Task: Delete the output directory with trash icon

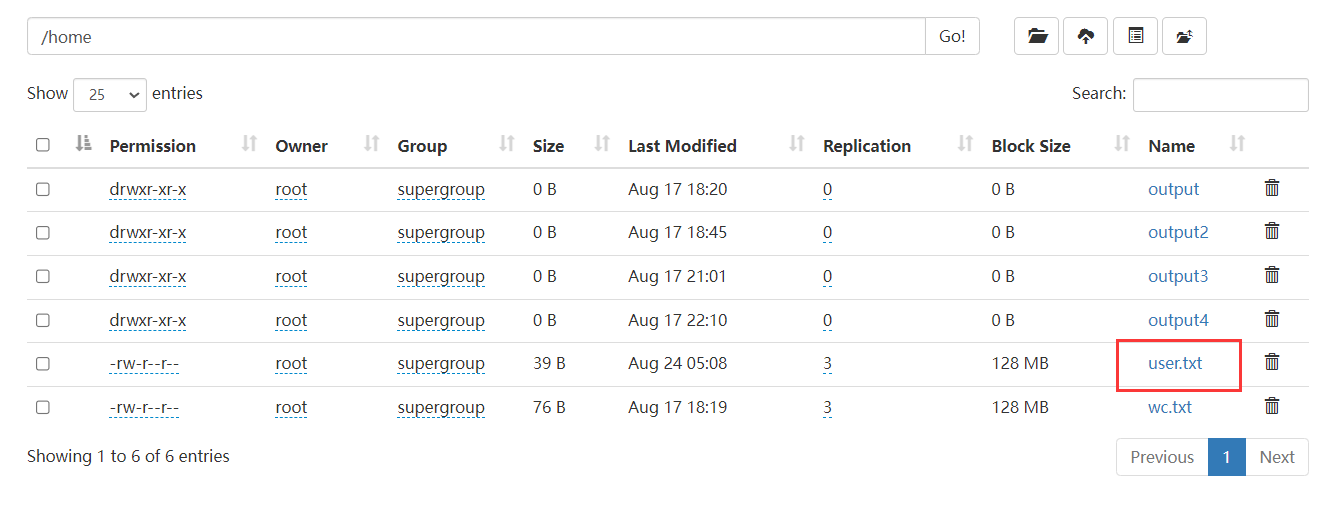Action: [1272, 187]
